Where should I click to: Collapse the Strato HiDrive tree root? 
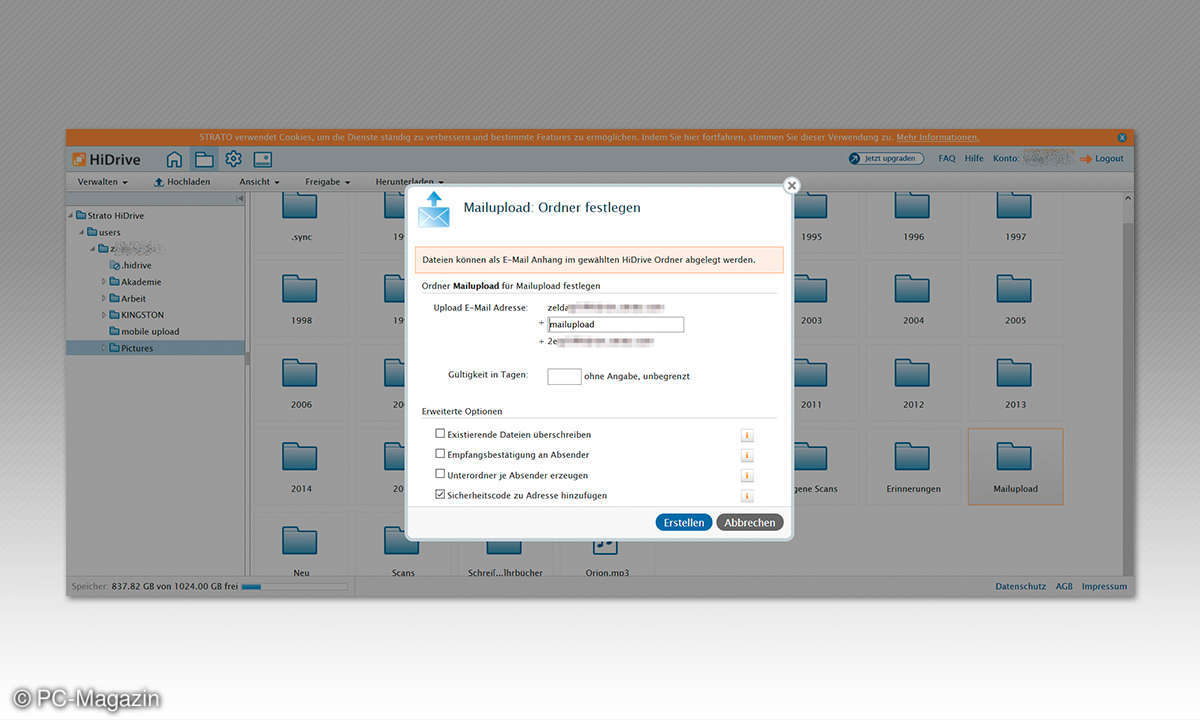pos(71,215)
